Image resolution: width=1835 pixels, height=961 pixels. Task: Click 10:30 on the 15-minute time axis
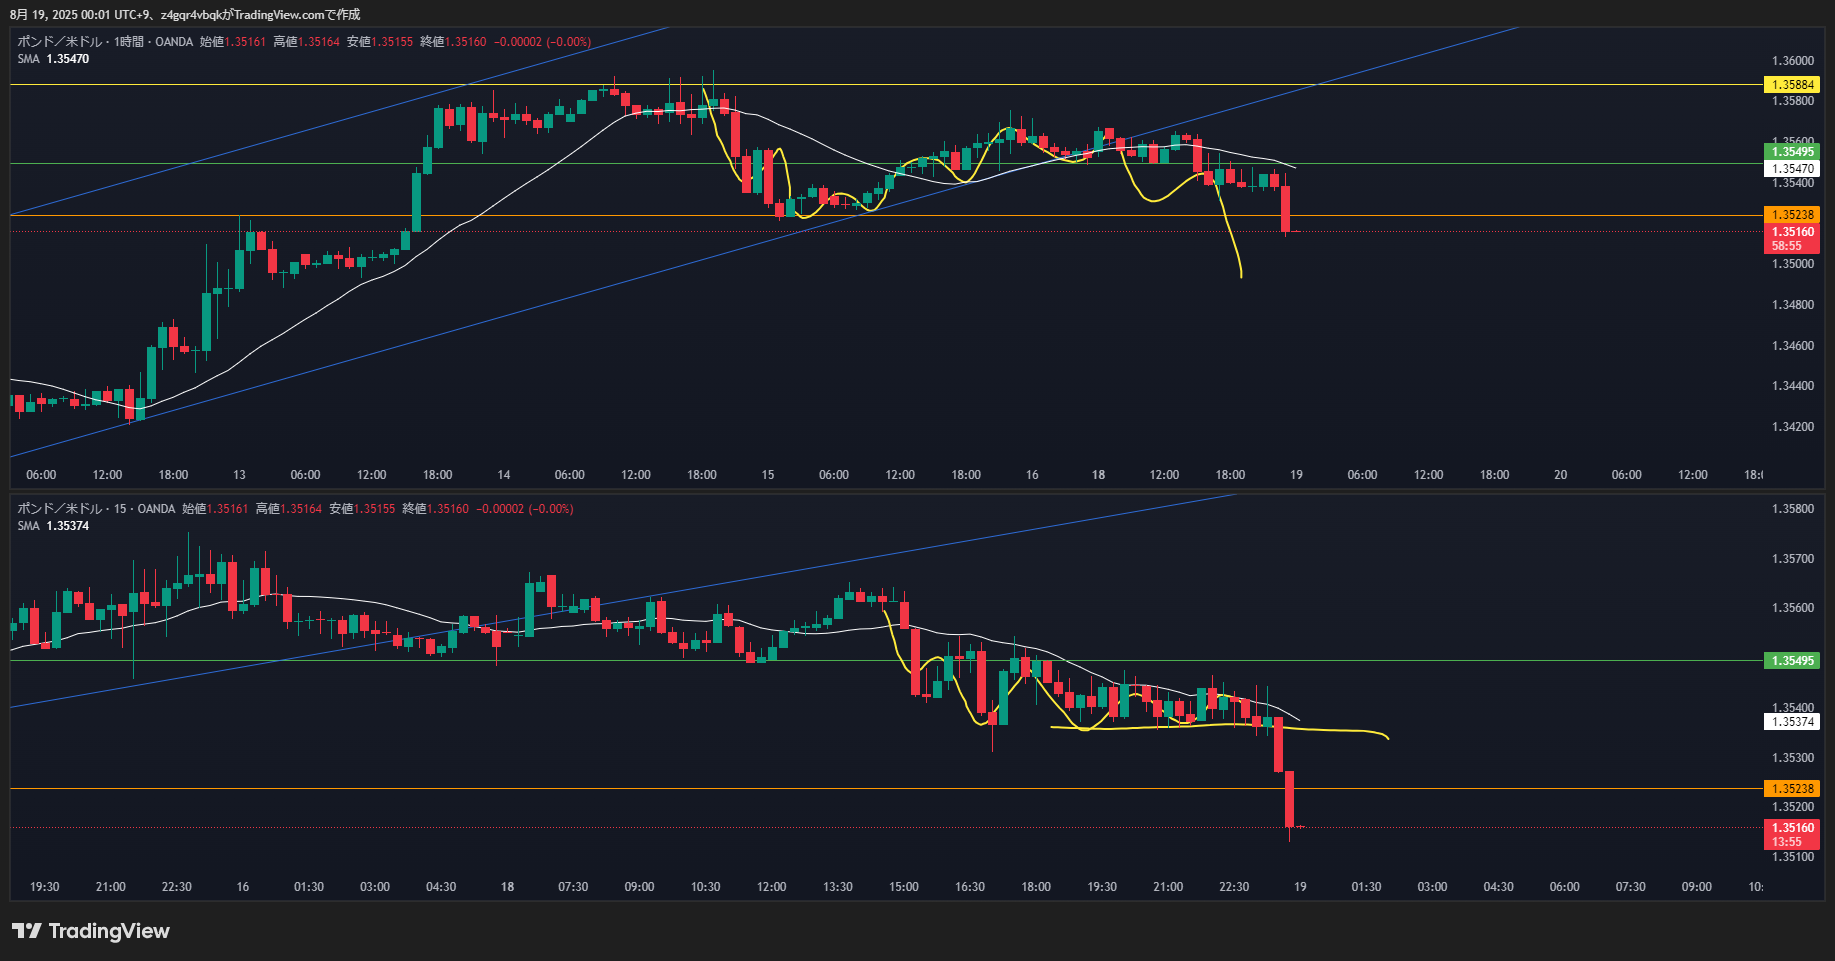(705, 887)
